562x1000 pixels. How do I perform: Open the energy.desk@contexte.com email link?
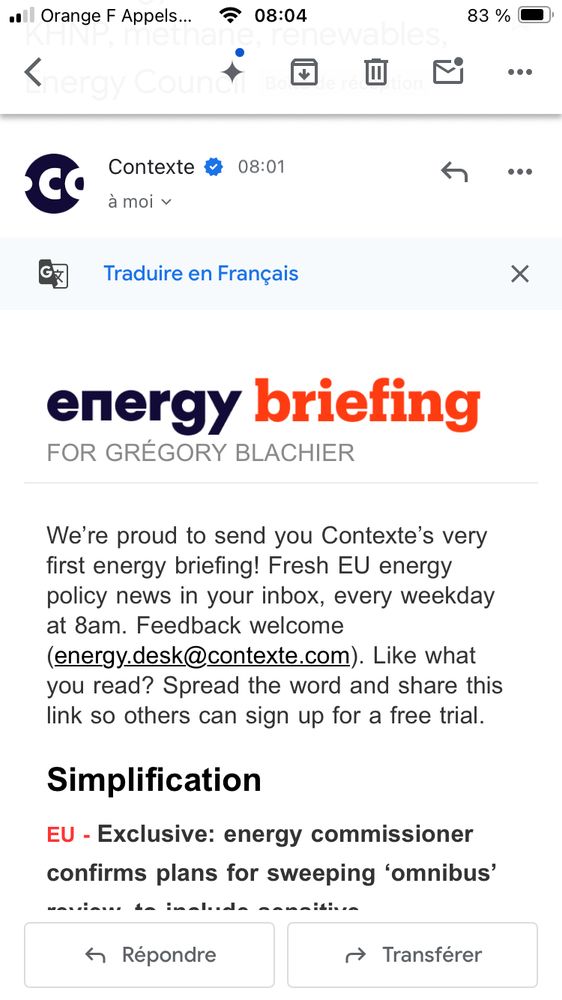click(202, 656)
